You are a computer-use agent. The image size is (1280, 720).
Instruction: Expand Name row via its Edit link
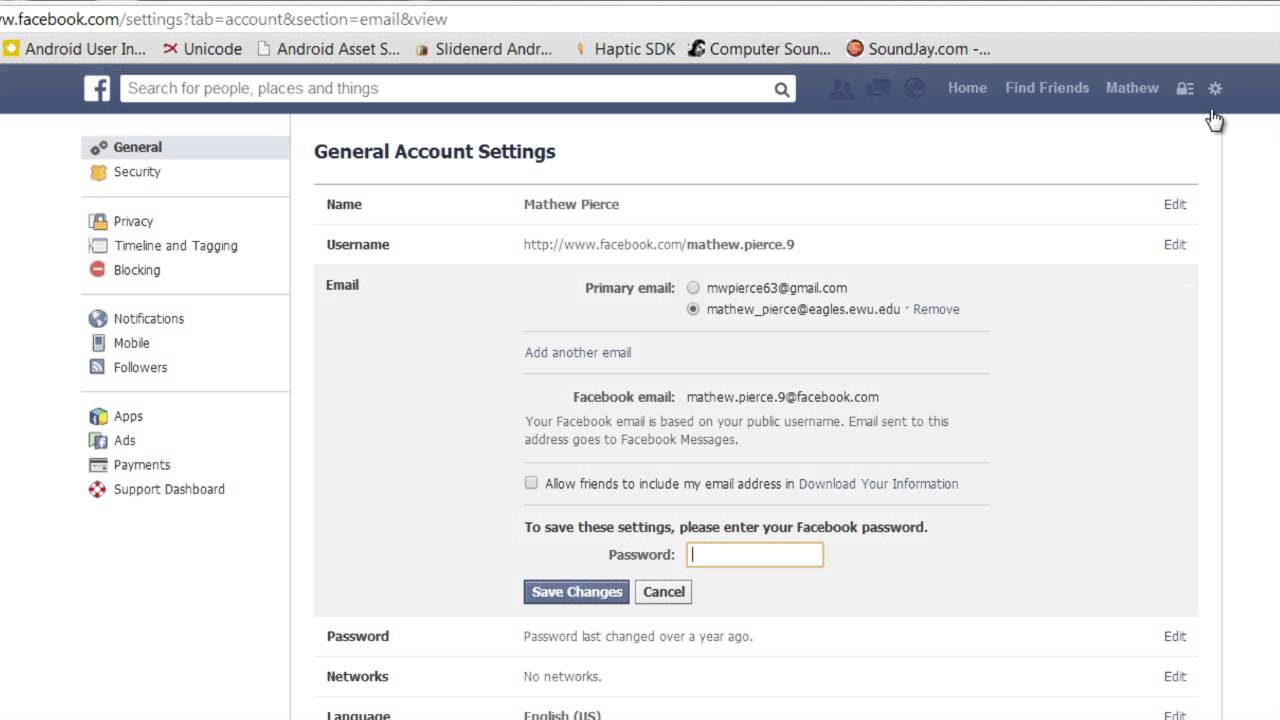1174,204
